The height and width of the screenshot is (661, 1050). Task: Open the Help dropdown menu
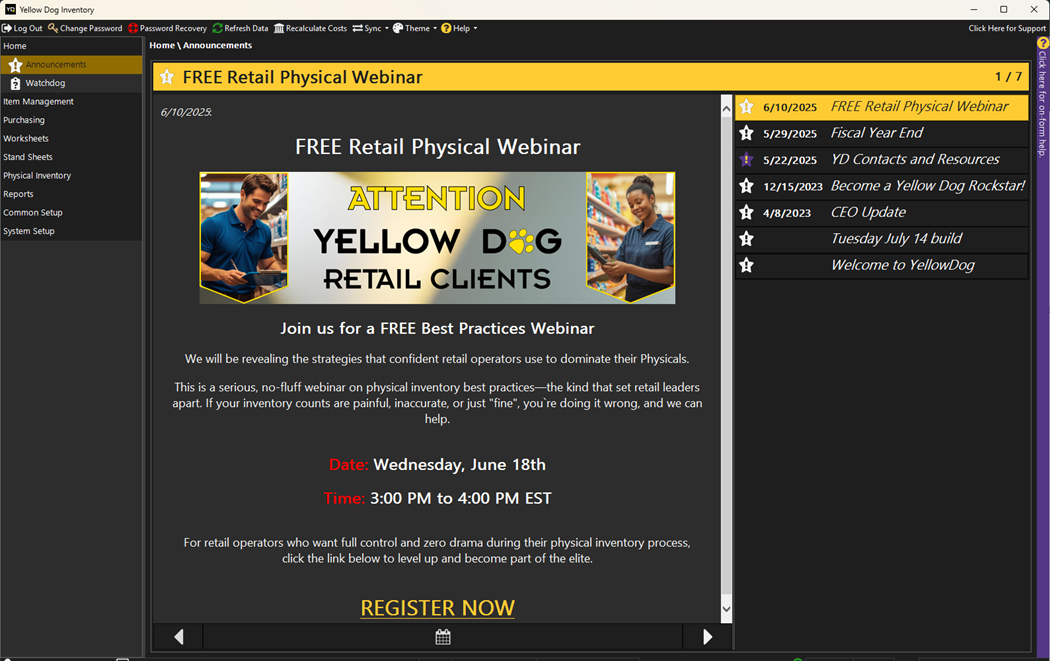[x=459, y=28]
